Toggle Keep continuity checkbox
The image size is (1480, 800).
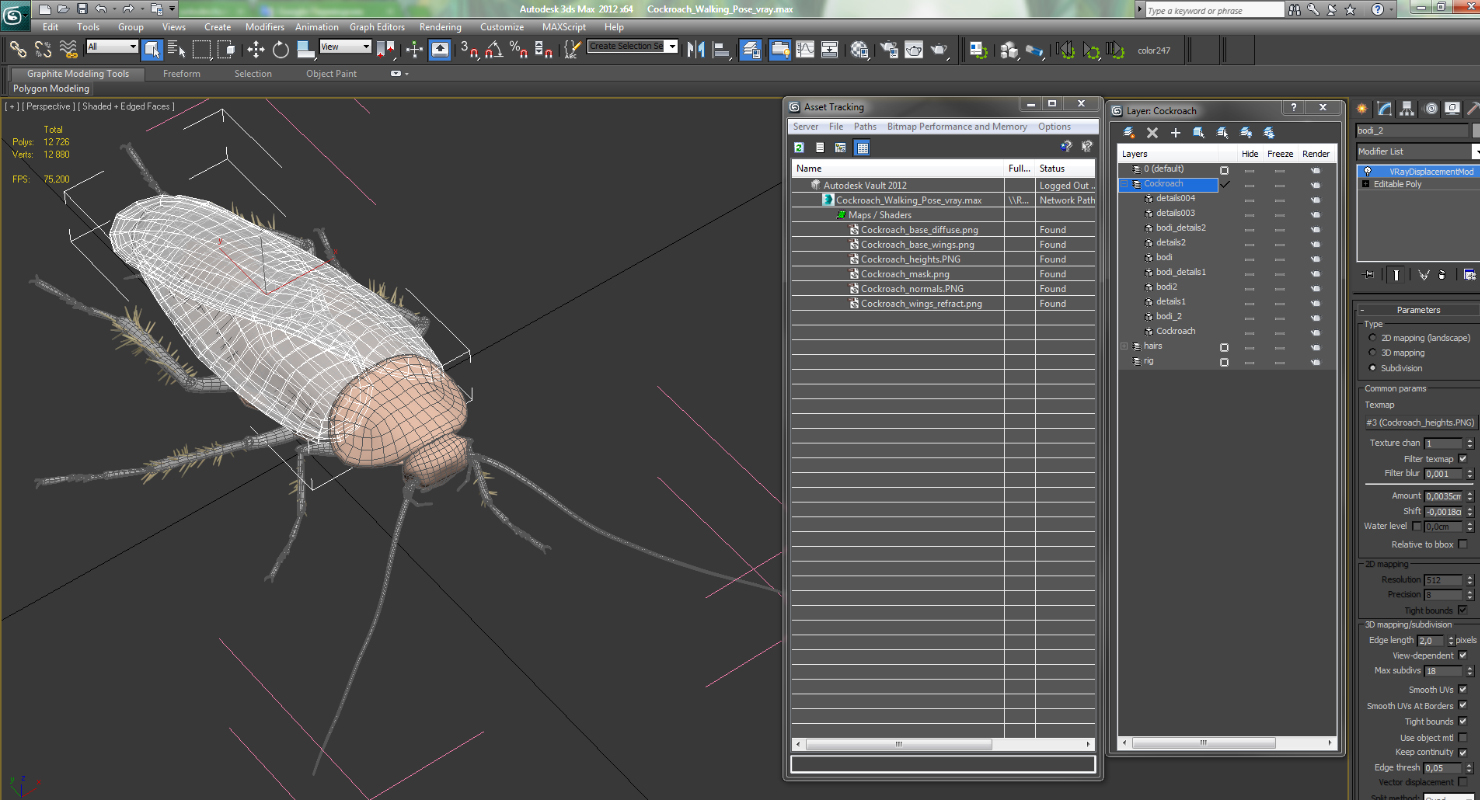coord(1462,752)
